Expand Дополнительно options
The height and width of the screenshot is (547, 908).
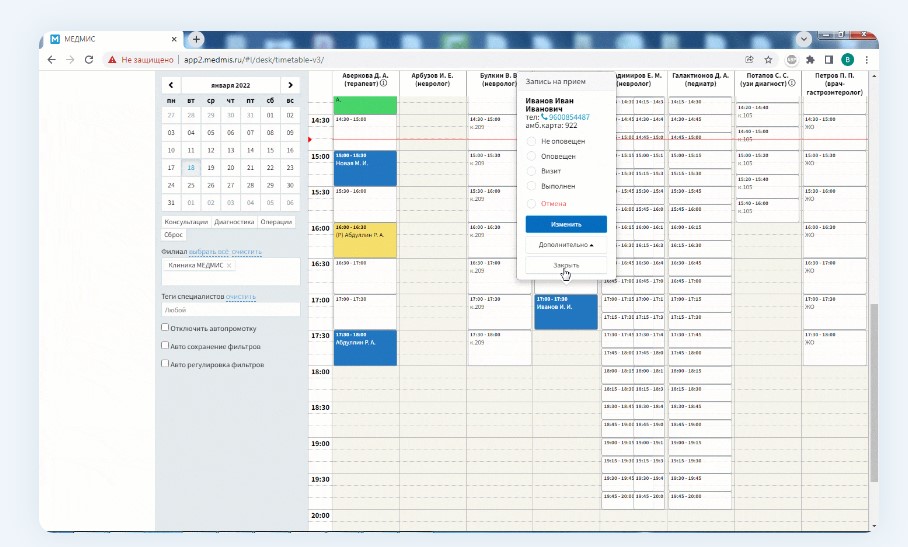566,245
